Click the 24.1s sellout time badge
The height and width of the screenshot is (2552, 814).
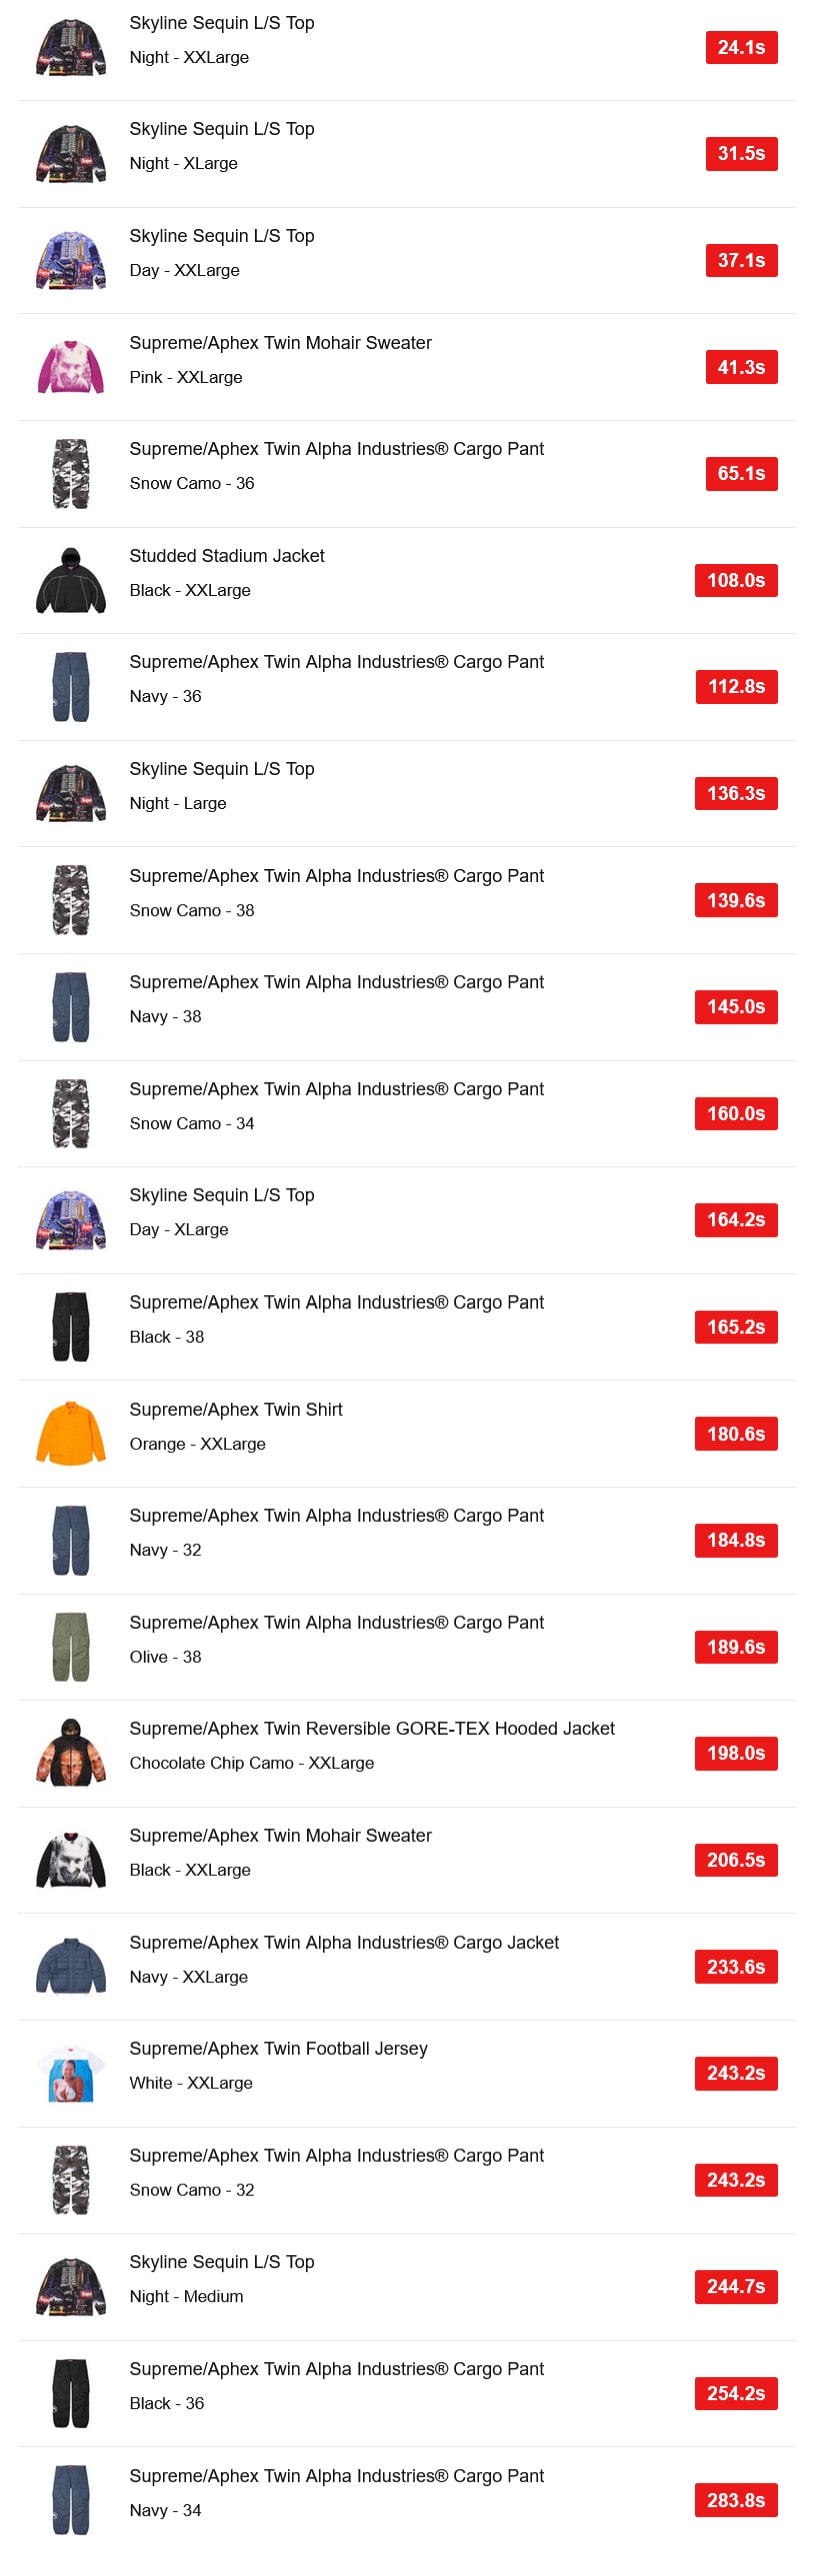click(x=741, y=47)
